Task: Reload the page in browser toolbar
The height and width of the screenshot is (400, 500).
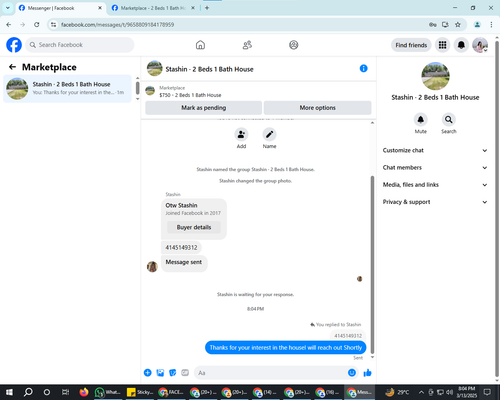Action: (37, 25)
